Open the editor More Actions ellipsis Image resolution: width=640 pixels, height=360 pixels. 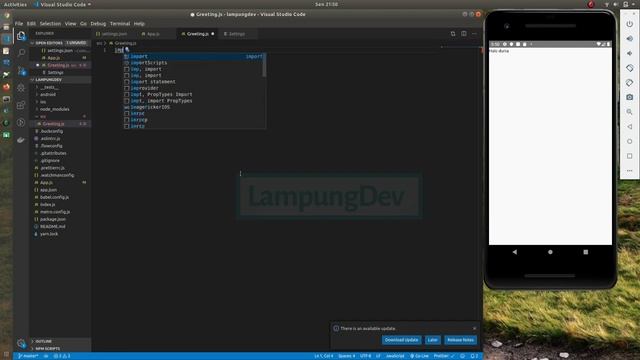(474, 33)
